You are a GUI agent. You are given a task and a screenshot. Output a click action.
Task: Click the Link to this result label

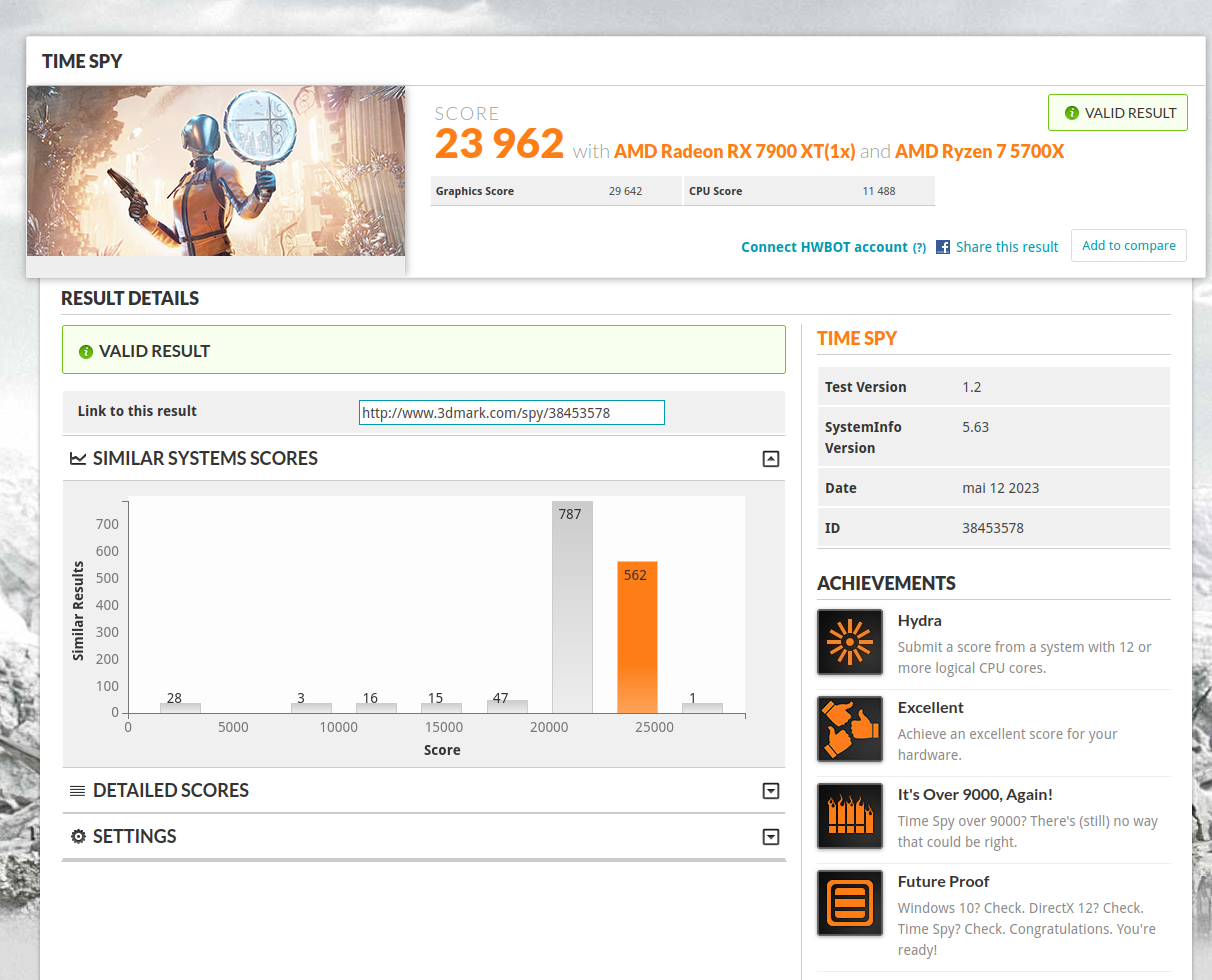(x=137, y=411)
